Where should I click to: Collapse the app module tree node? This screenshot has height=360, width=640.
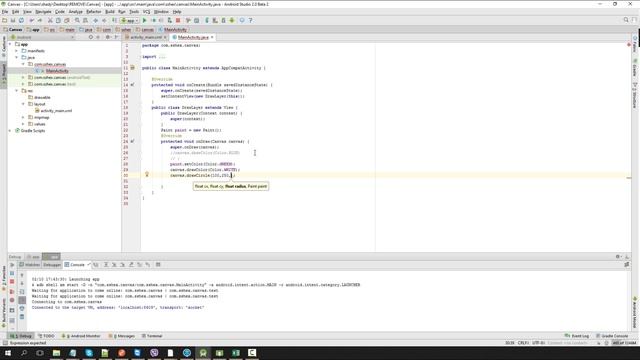pyautogui.click(x=10, y=44)
